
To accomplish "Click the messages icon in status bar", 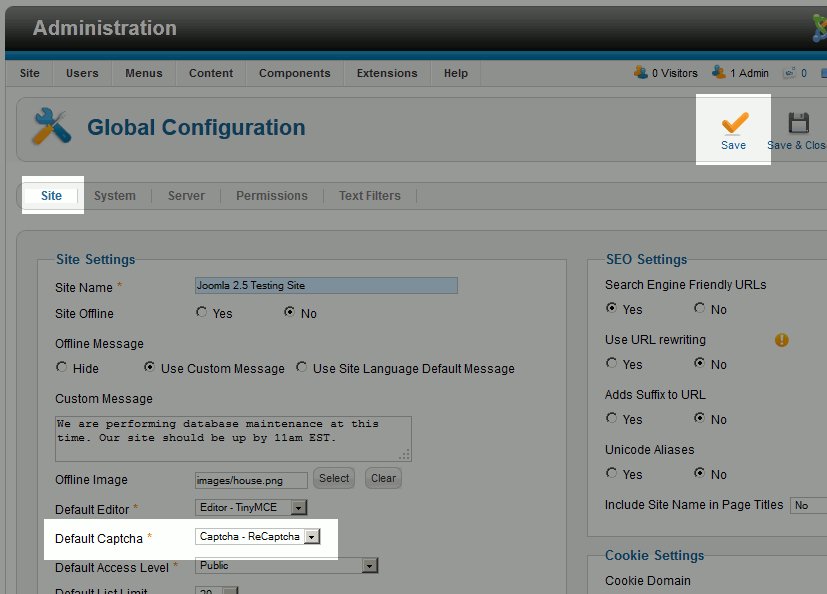I will (790, 73).
